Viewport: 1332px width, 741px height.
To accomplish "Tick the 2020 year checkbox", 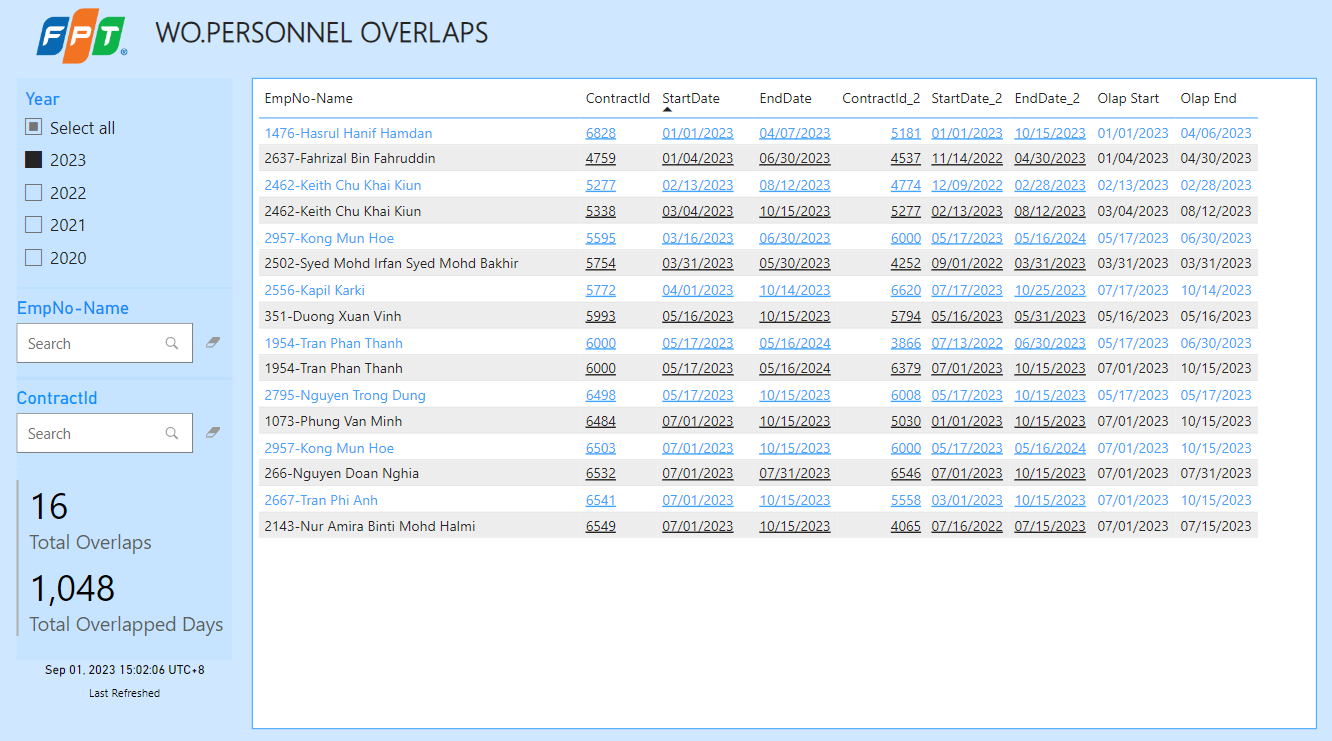I will click(x=34, y=258).
